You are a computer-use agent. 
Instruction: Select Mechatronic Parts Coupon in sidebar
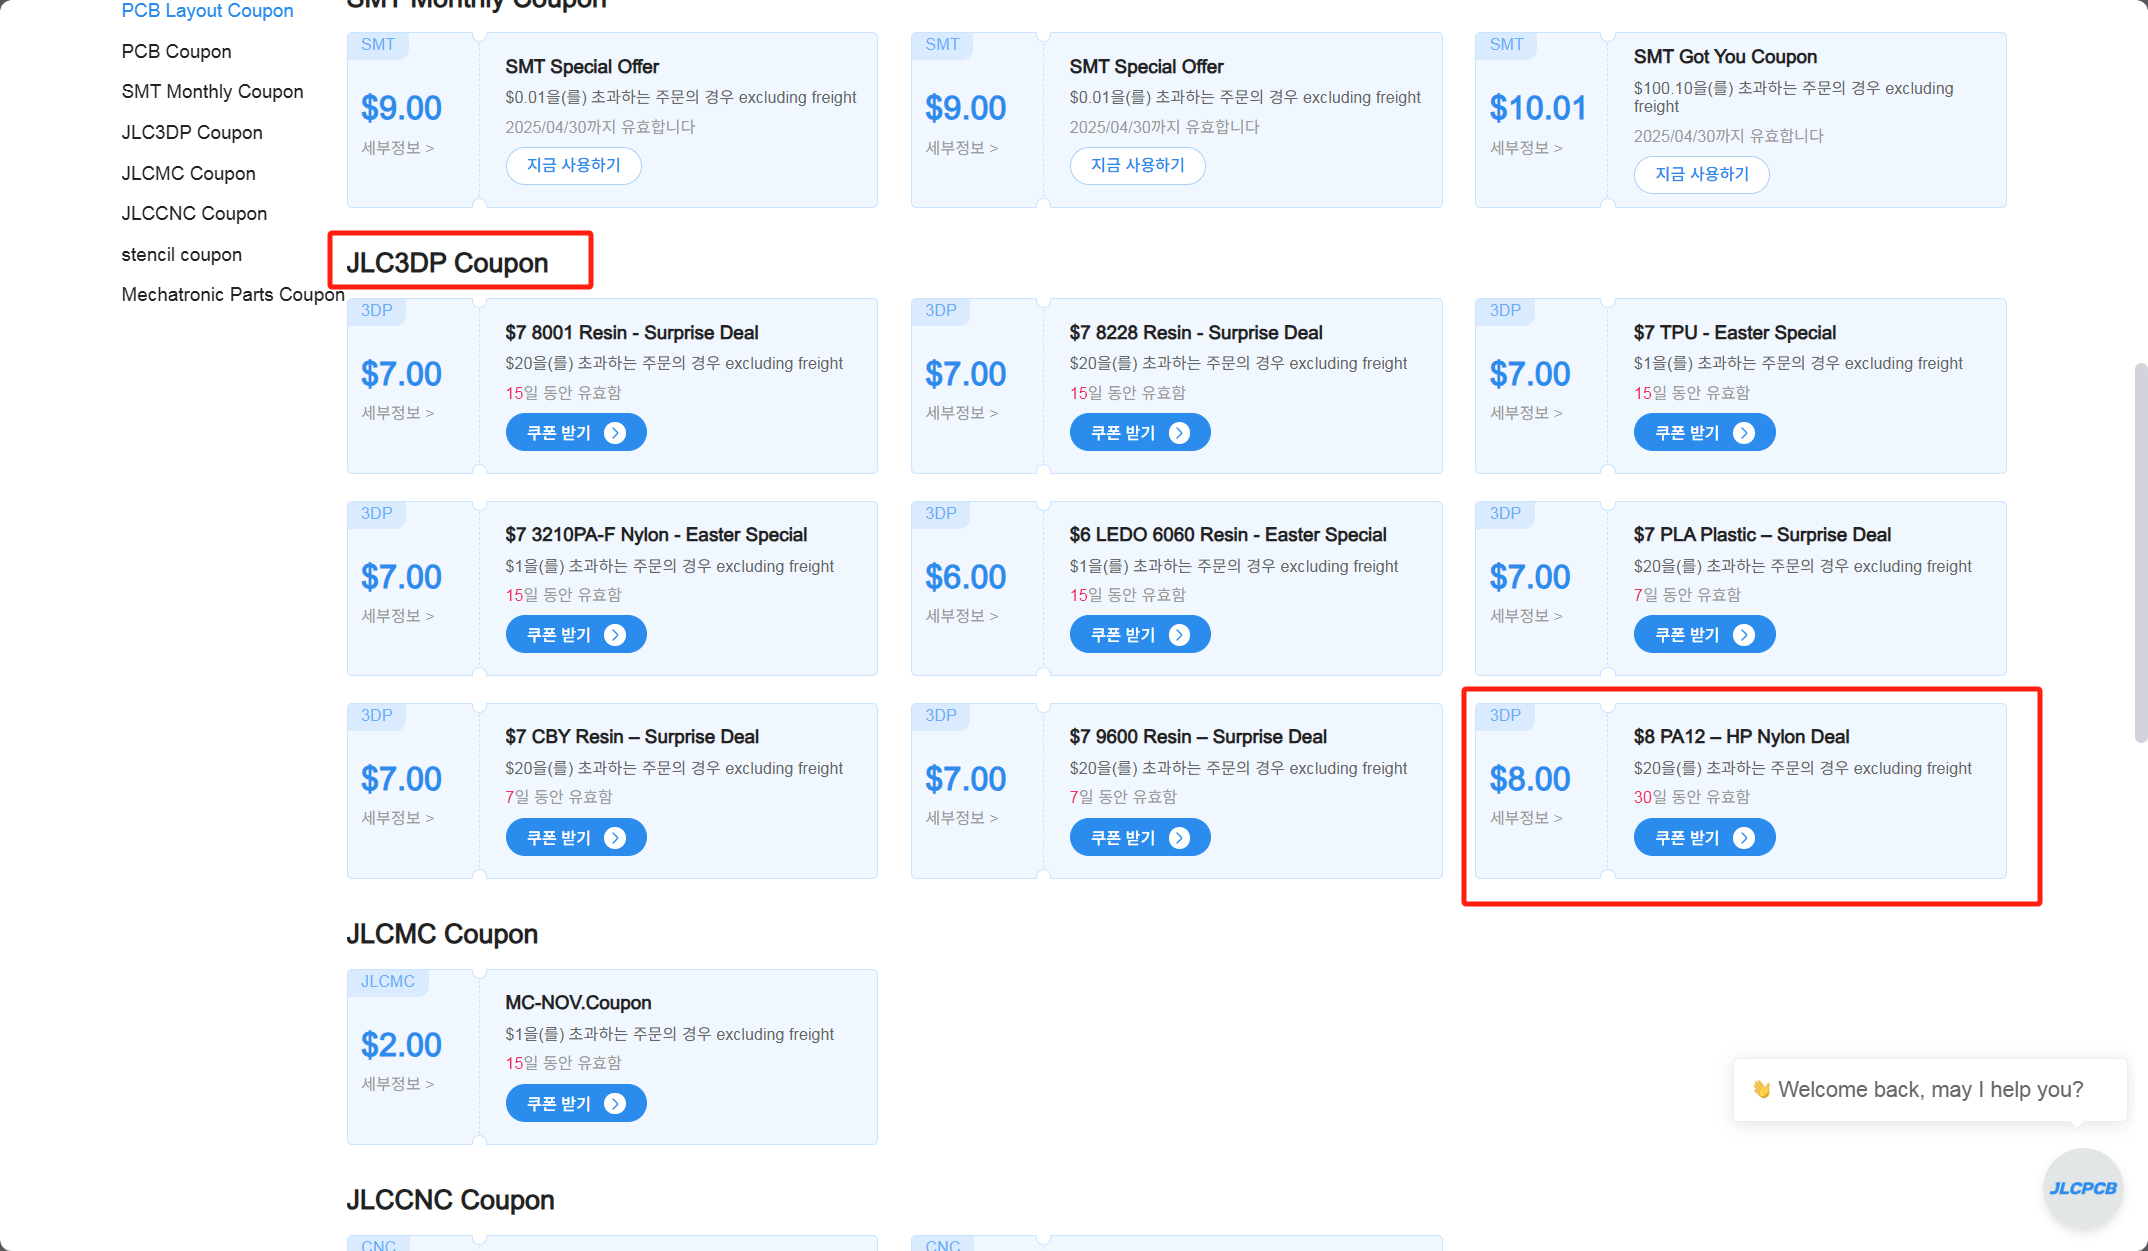coord(233,294)
